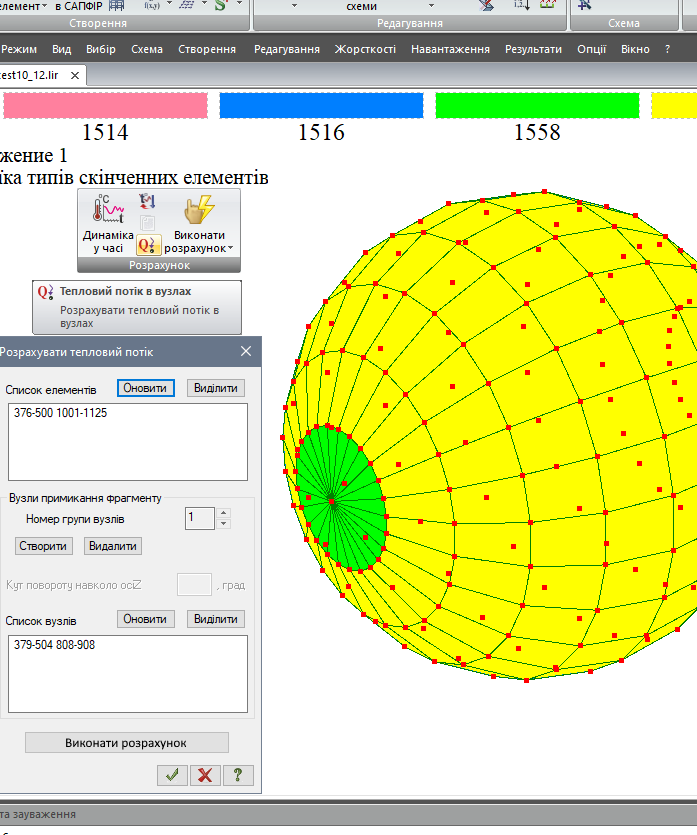The width and height of the screenshot is (697, 835).
Task: Click the Динаміка у часі thermometer icon
Action: tap(106, 210)
